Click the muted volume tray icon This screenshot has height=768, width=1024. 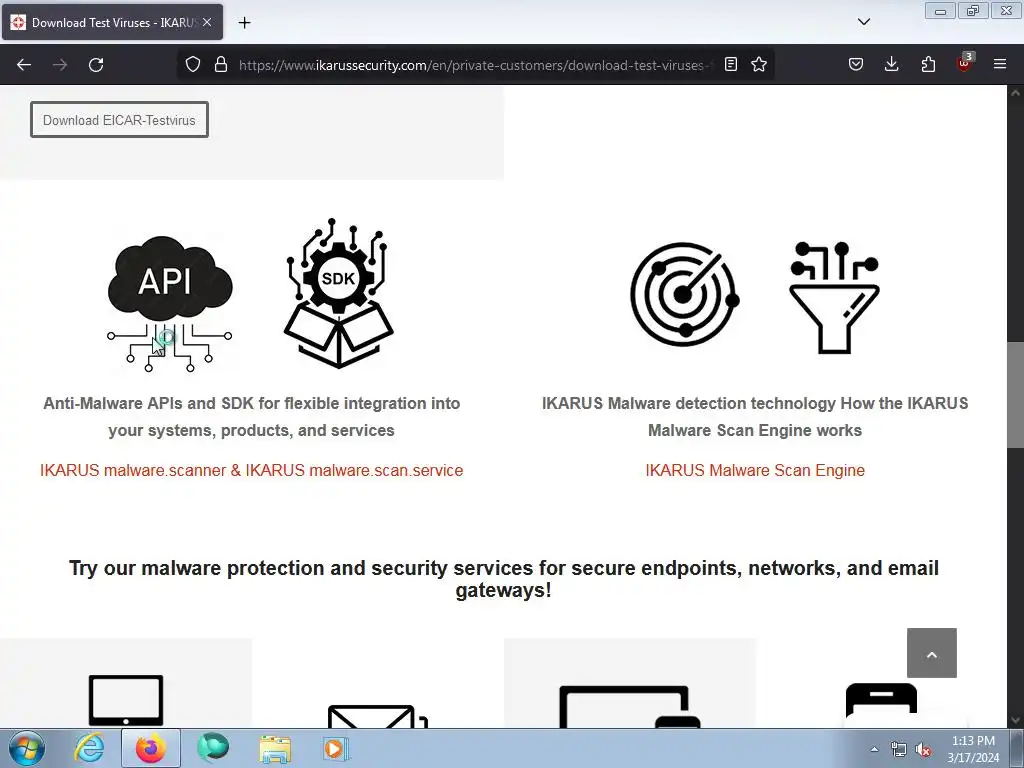coord(923,750)
